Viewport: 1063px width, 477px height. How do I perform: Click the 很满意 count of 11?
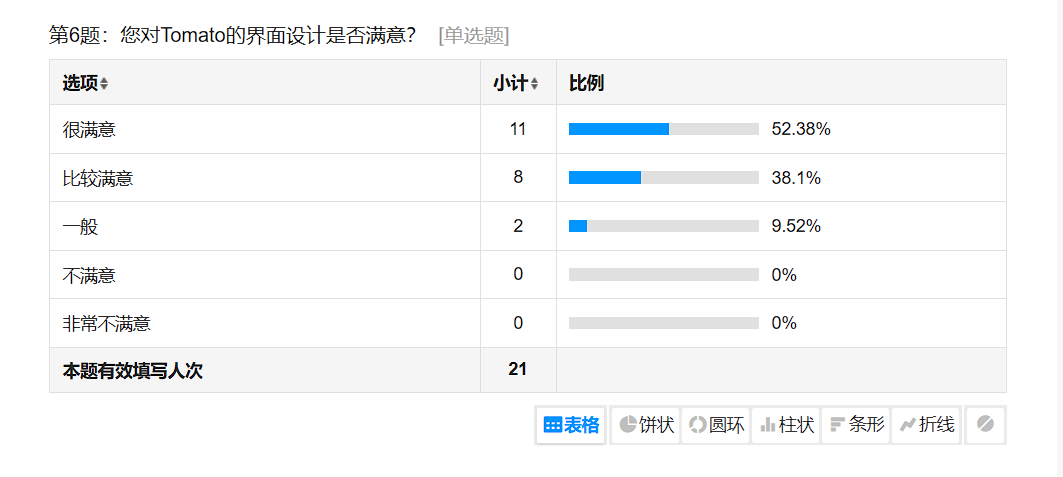518,129
